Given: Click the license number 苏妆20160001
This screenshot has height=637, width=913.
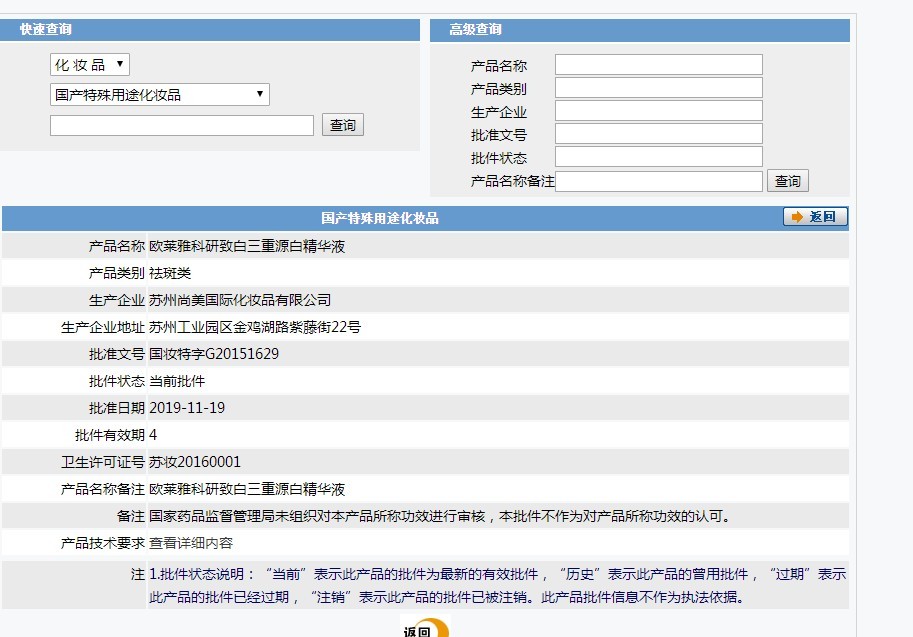Looking at the screenshot, I should pyautogui.click(x=194, y=462).
